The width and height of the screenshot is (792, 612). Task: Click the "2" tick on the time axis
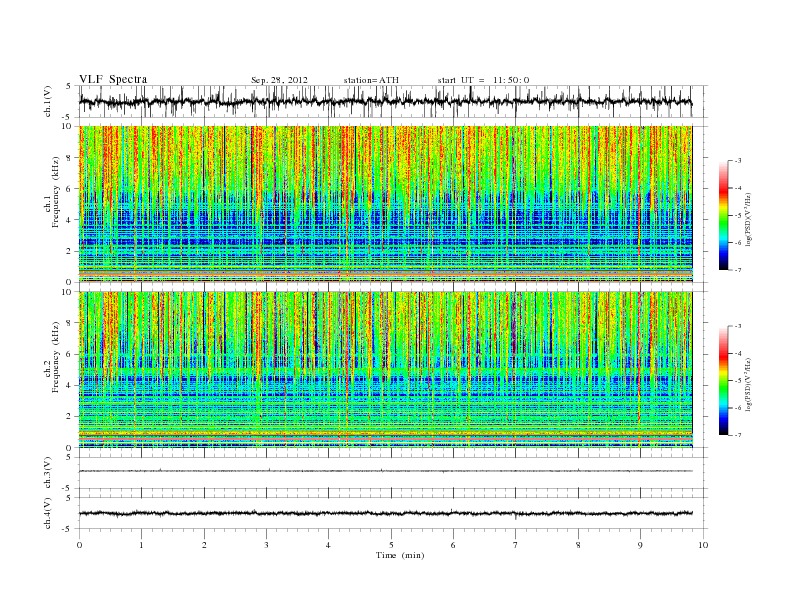(x=204, y=545)
